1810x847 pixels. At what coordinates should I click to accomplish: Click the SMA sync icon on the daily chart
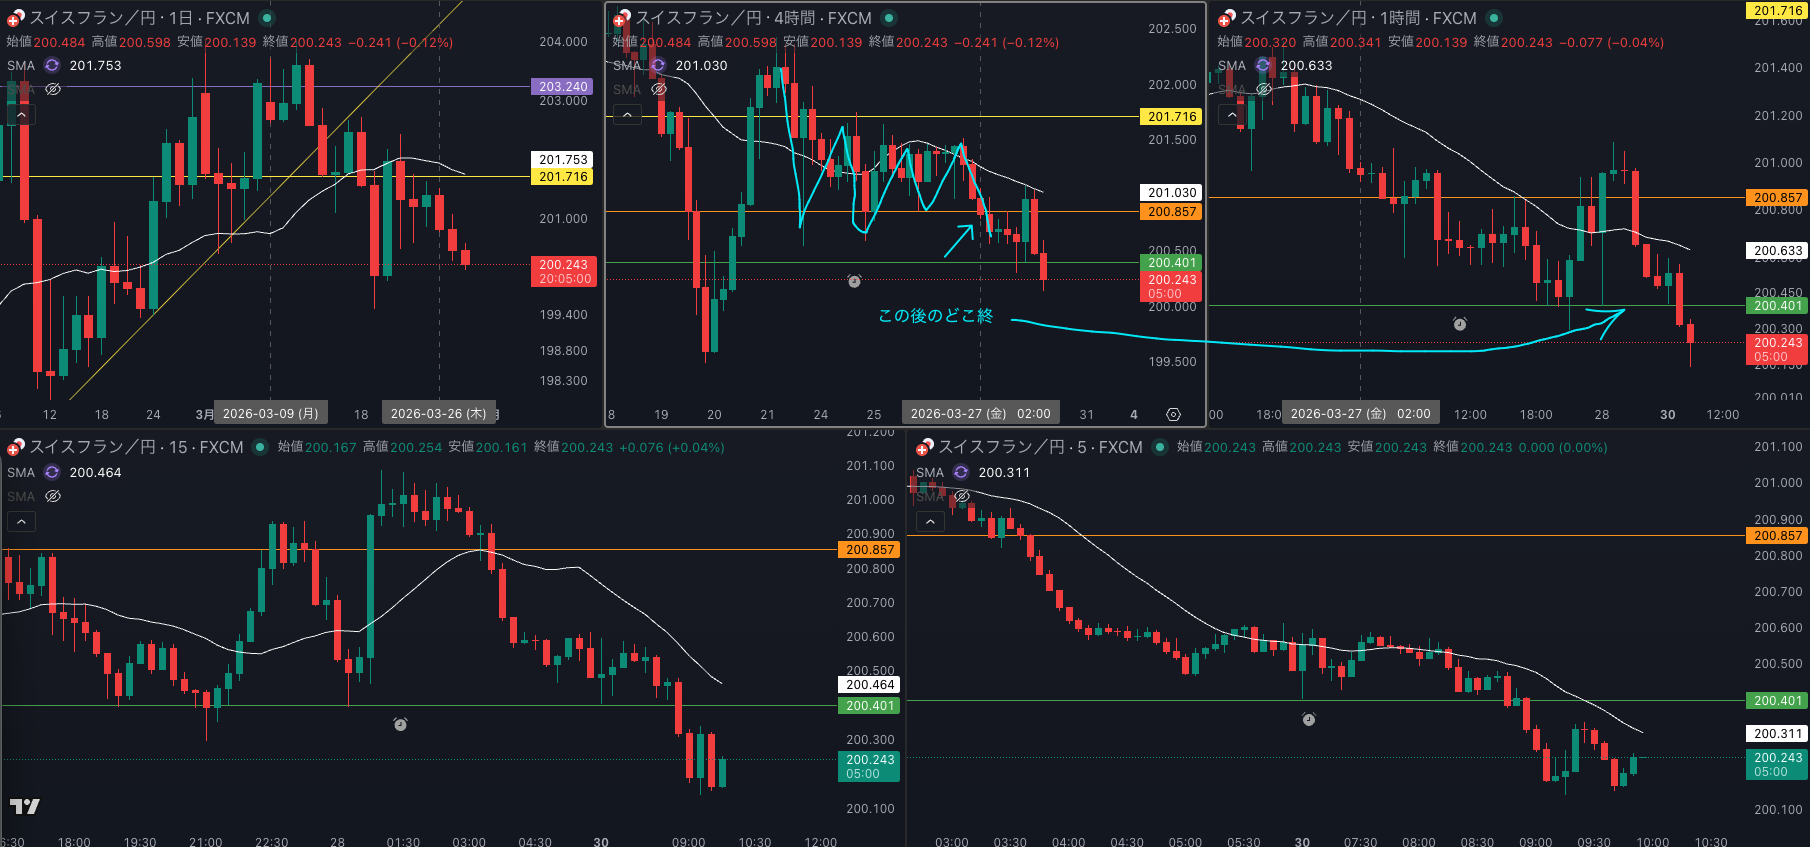(x=52, y=65)
